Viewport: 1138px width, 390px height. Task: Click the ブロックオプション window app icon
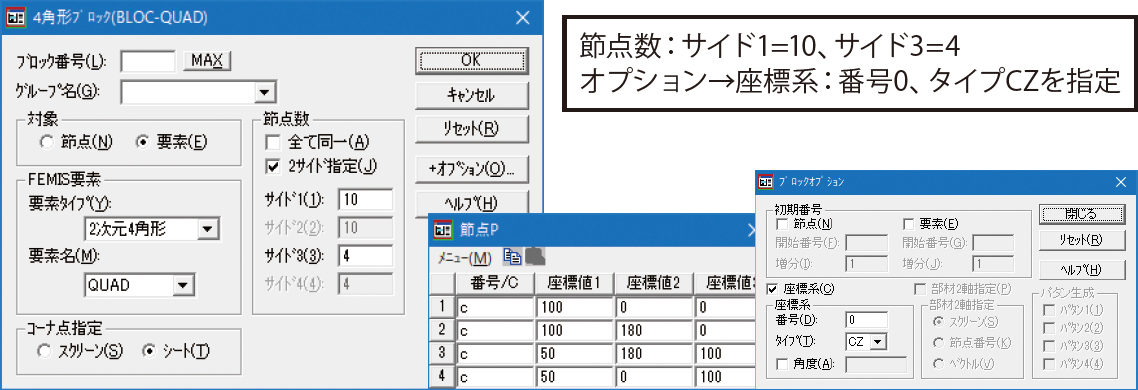764,182
